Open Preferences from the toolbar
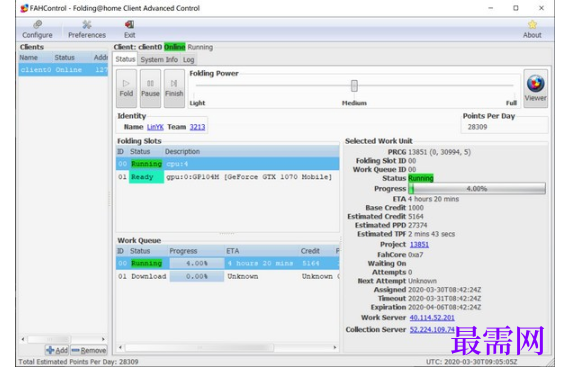The width and height of the screenshot is (563, 372). (x=87, y=29)
